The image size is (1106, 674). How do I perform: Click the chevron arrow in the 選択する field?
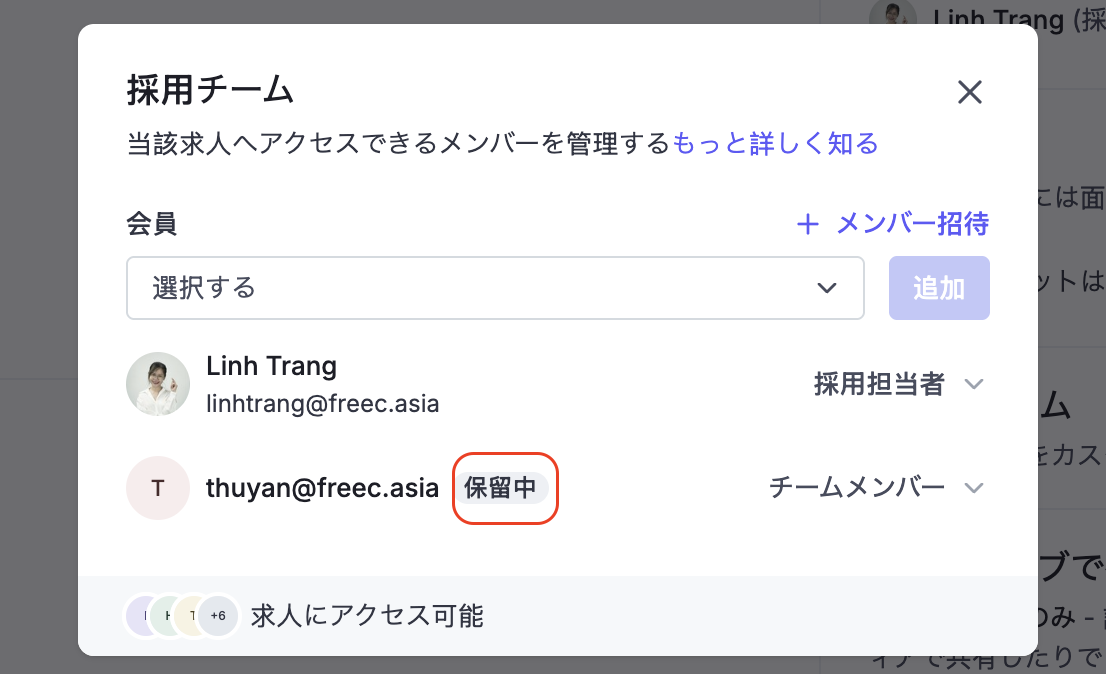coord(827,288)
